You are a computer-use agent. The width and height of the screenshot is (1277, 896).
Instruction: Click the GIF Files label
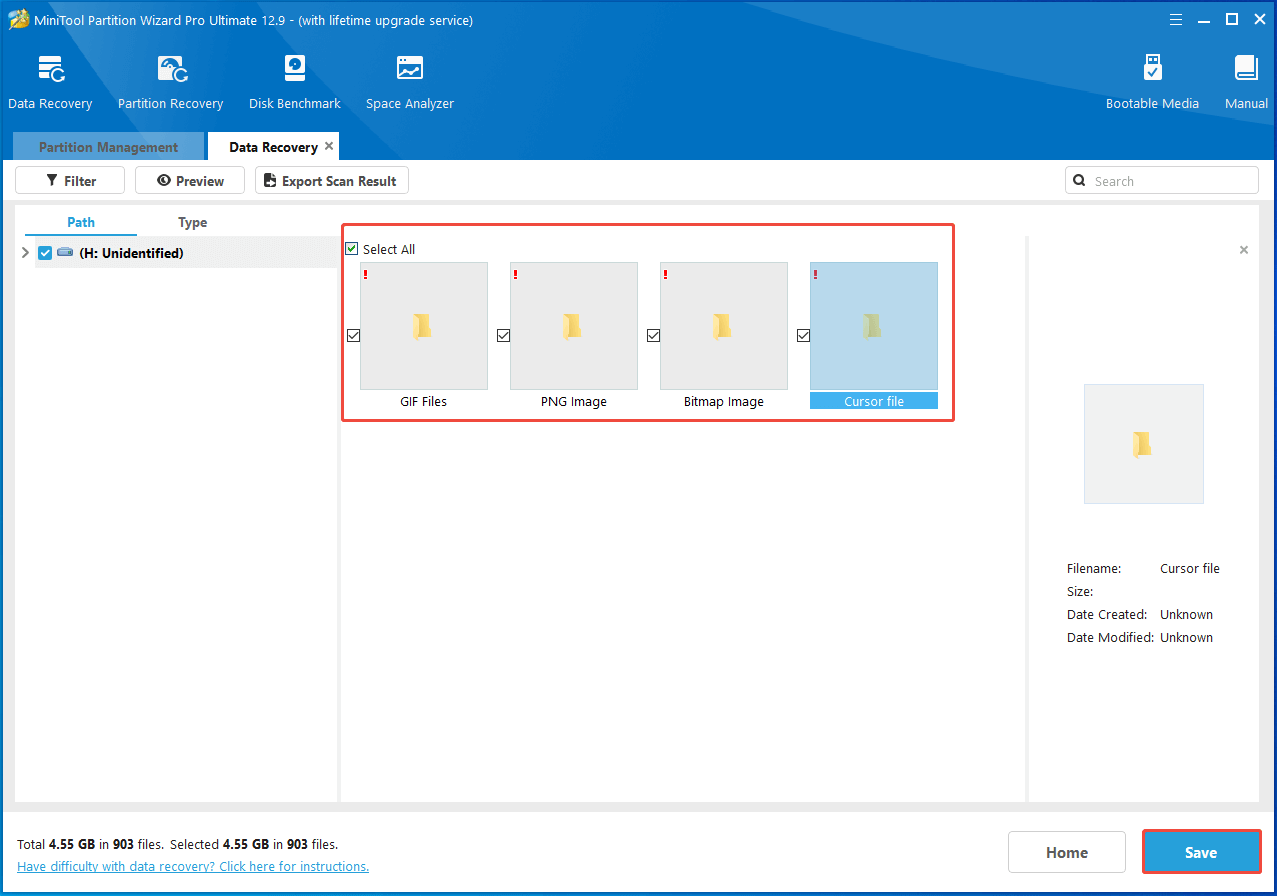[424, 401]
